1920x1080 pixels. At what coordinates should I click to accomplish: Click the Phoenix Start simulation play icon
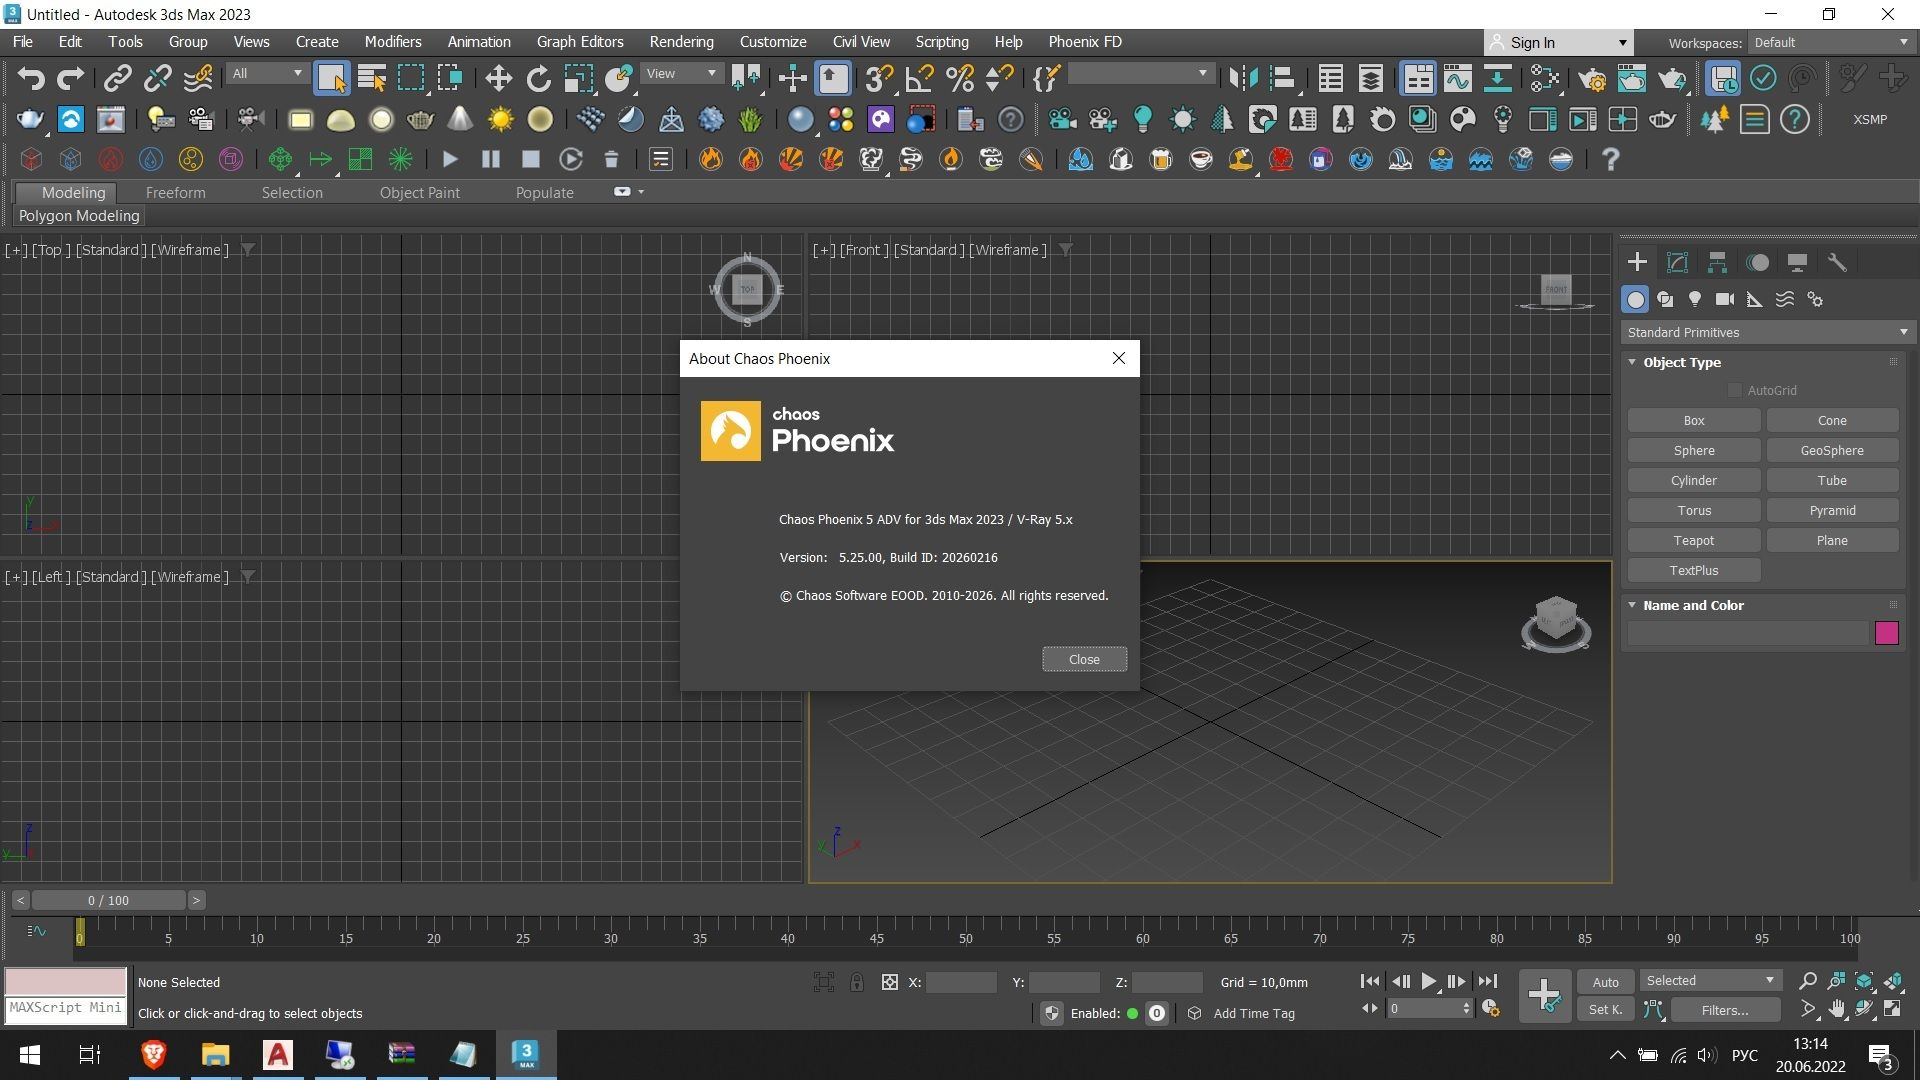[450, 159]
